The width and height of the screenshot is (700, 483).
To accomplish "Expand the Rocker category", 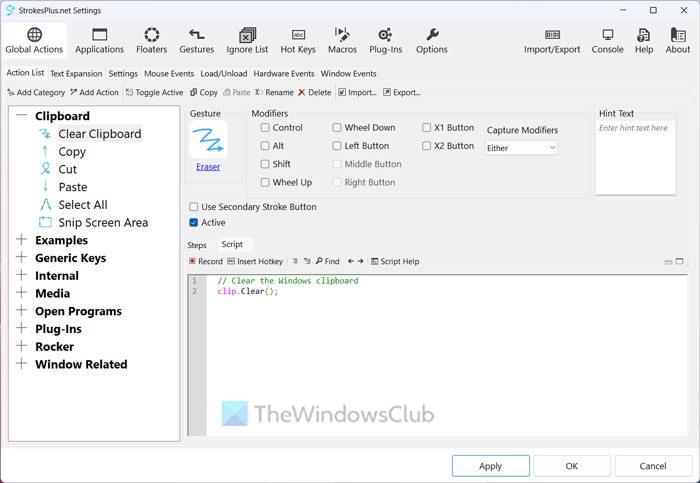I will (21, 346).
